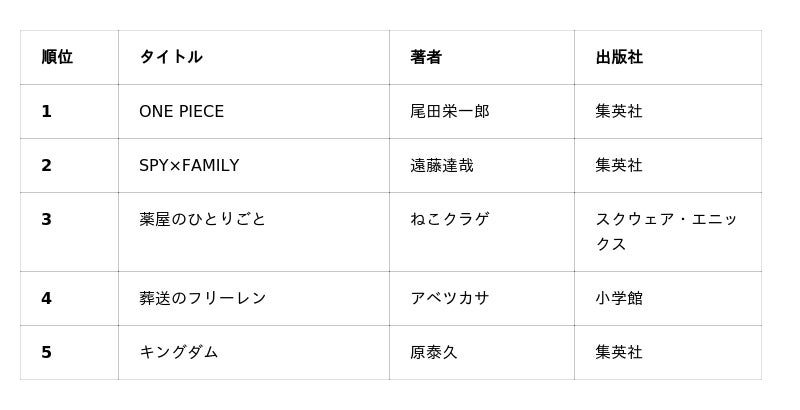800x410 pixels.
Task: Click the 出版社 column header
Action: pos(619,57)
